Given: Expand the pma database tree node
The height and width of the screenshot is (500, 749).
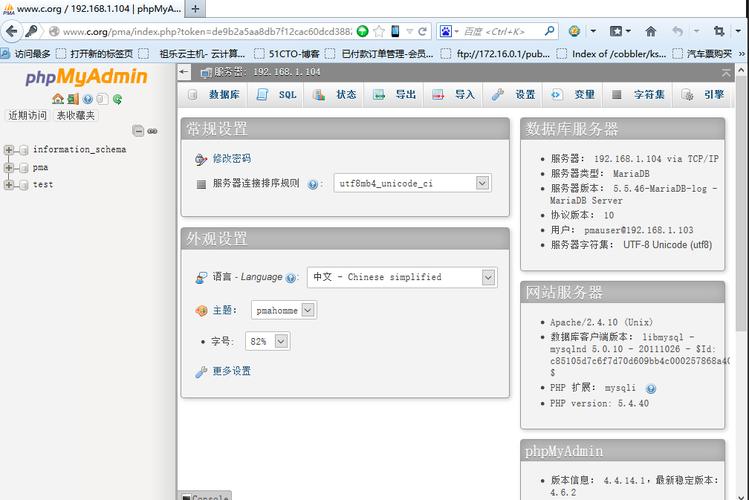Looking at the screenshot, I should [x=9, y=168].
